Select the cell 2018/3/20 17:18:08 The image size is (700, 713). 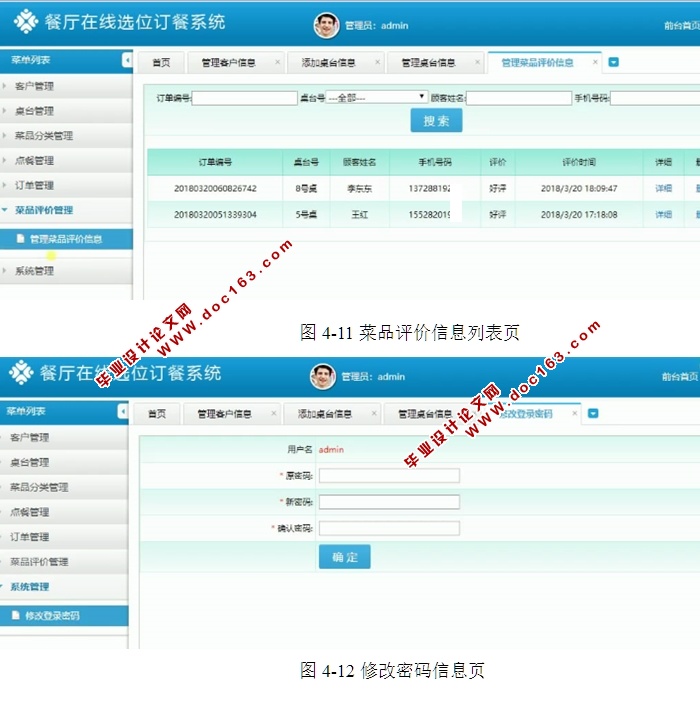[x=579, y=215]
